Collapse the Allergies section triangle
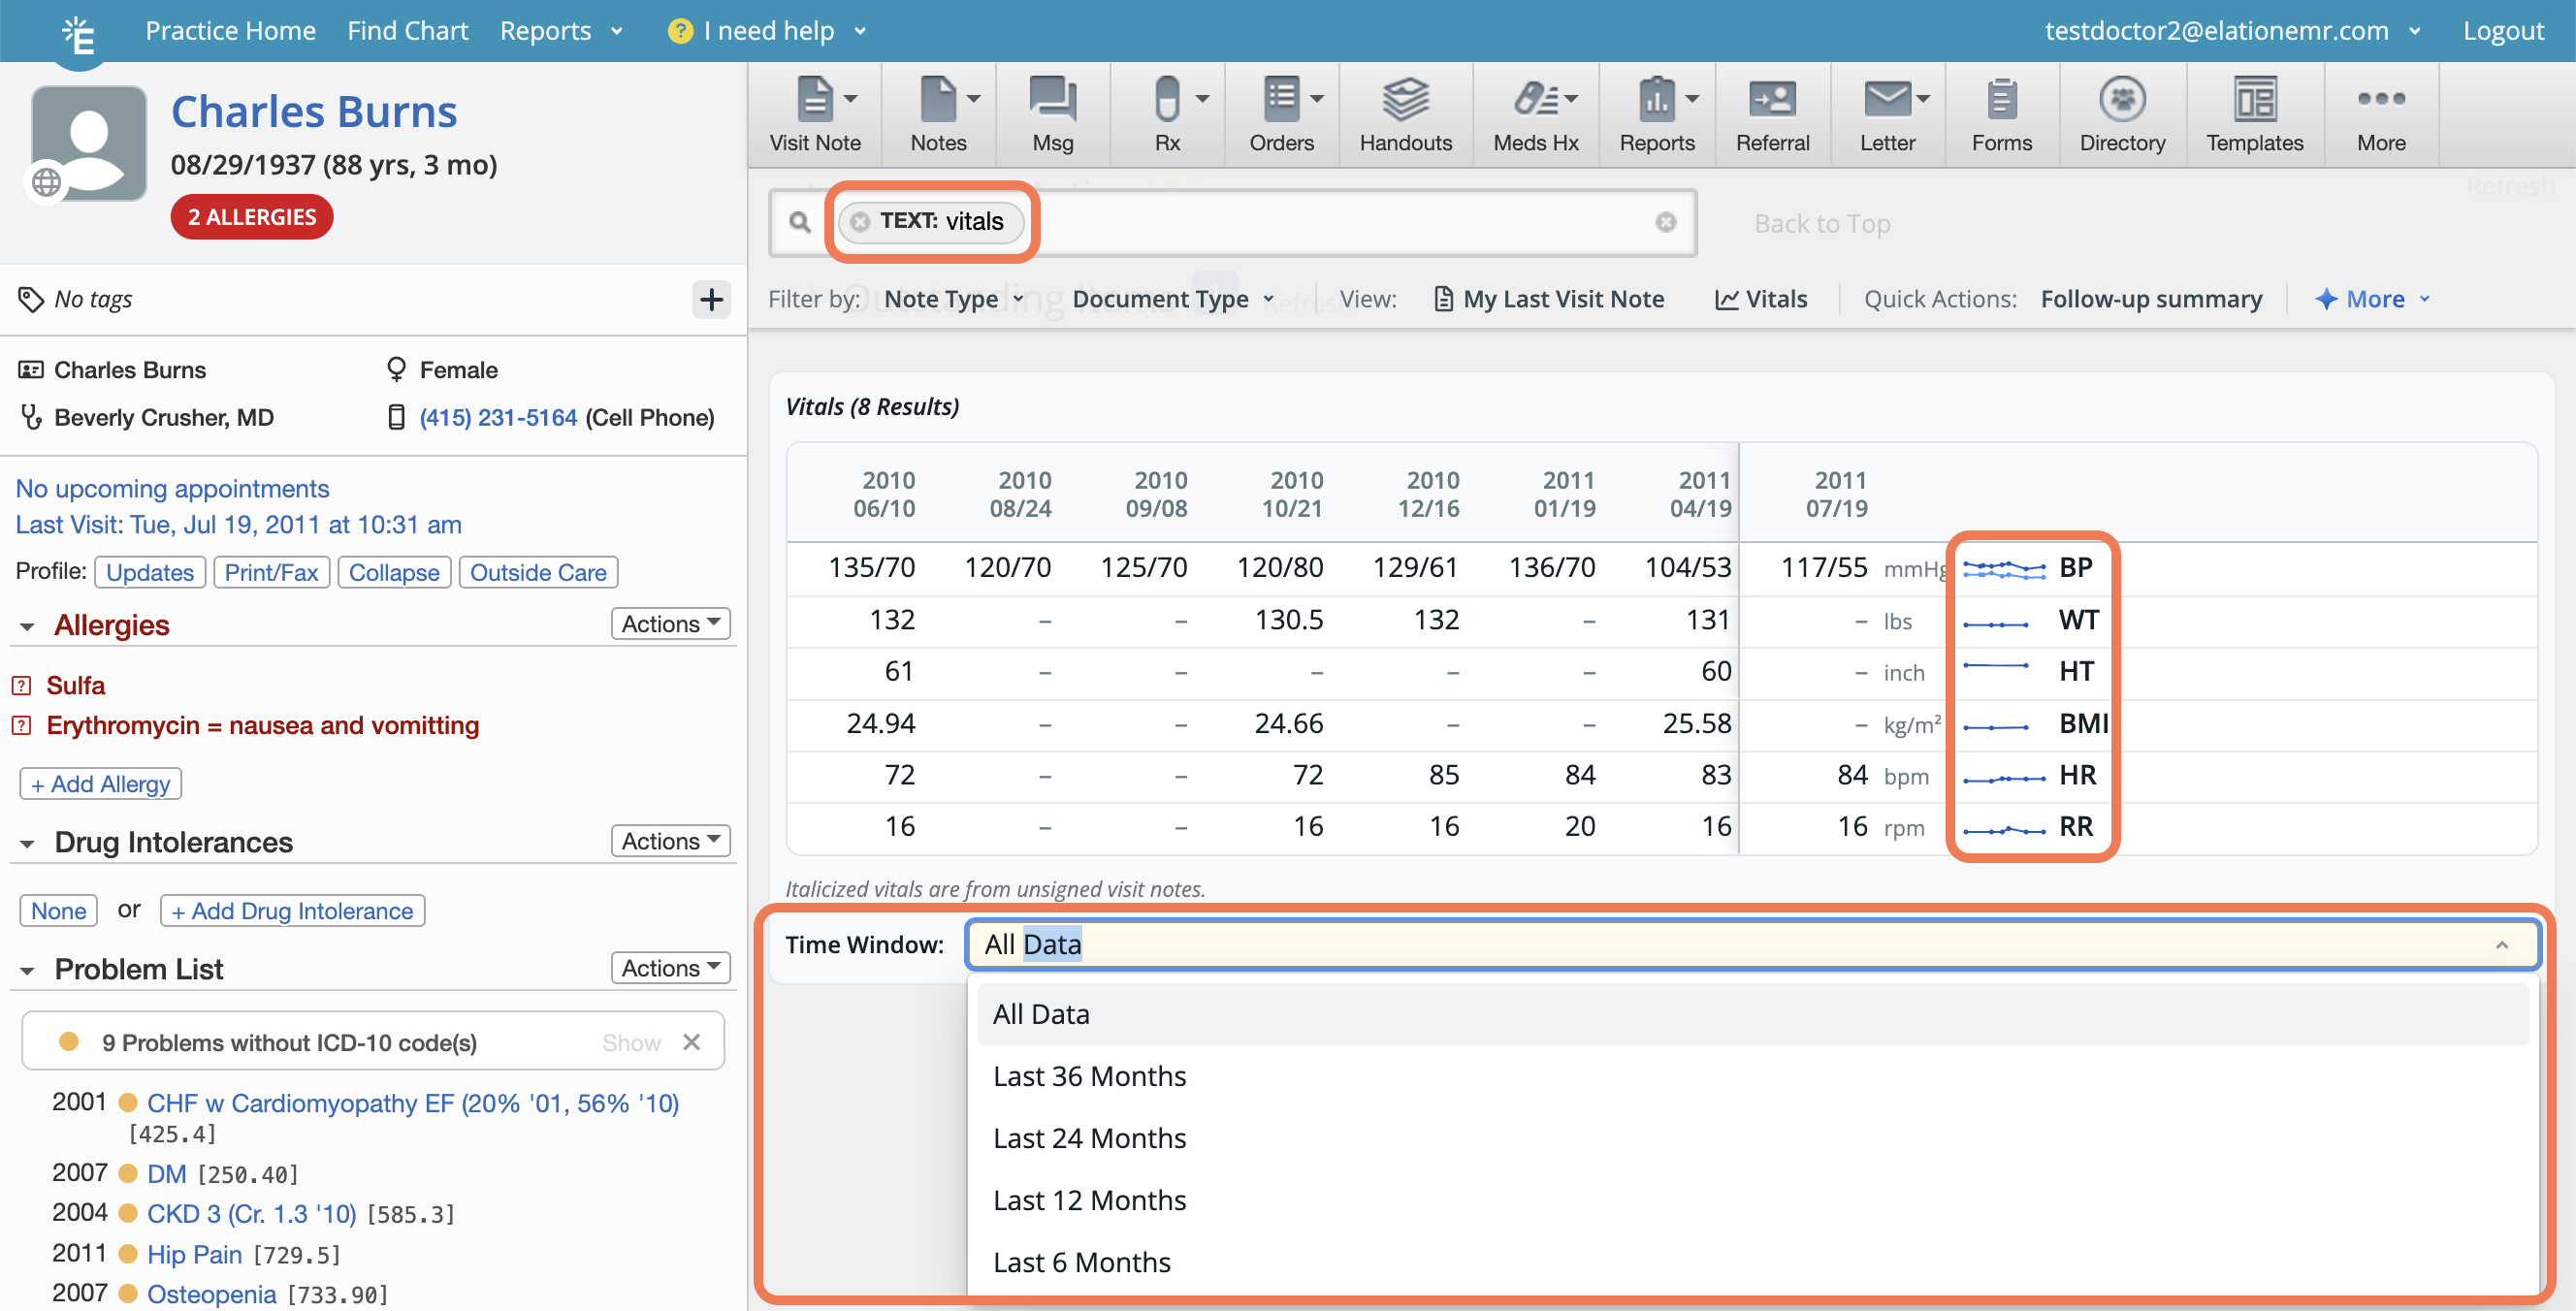2576x1311 pixels. 27,627
